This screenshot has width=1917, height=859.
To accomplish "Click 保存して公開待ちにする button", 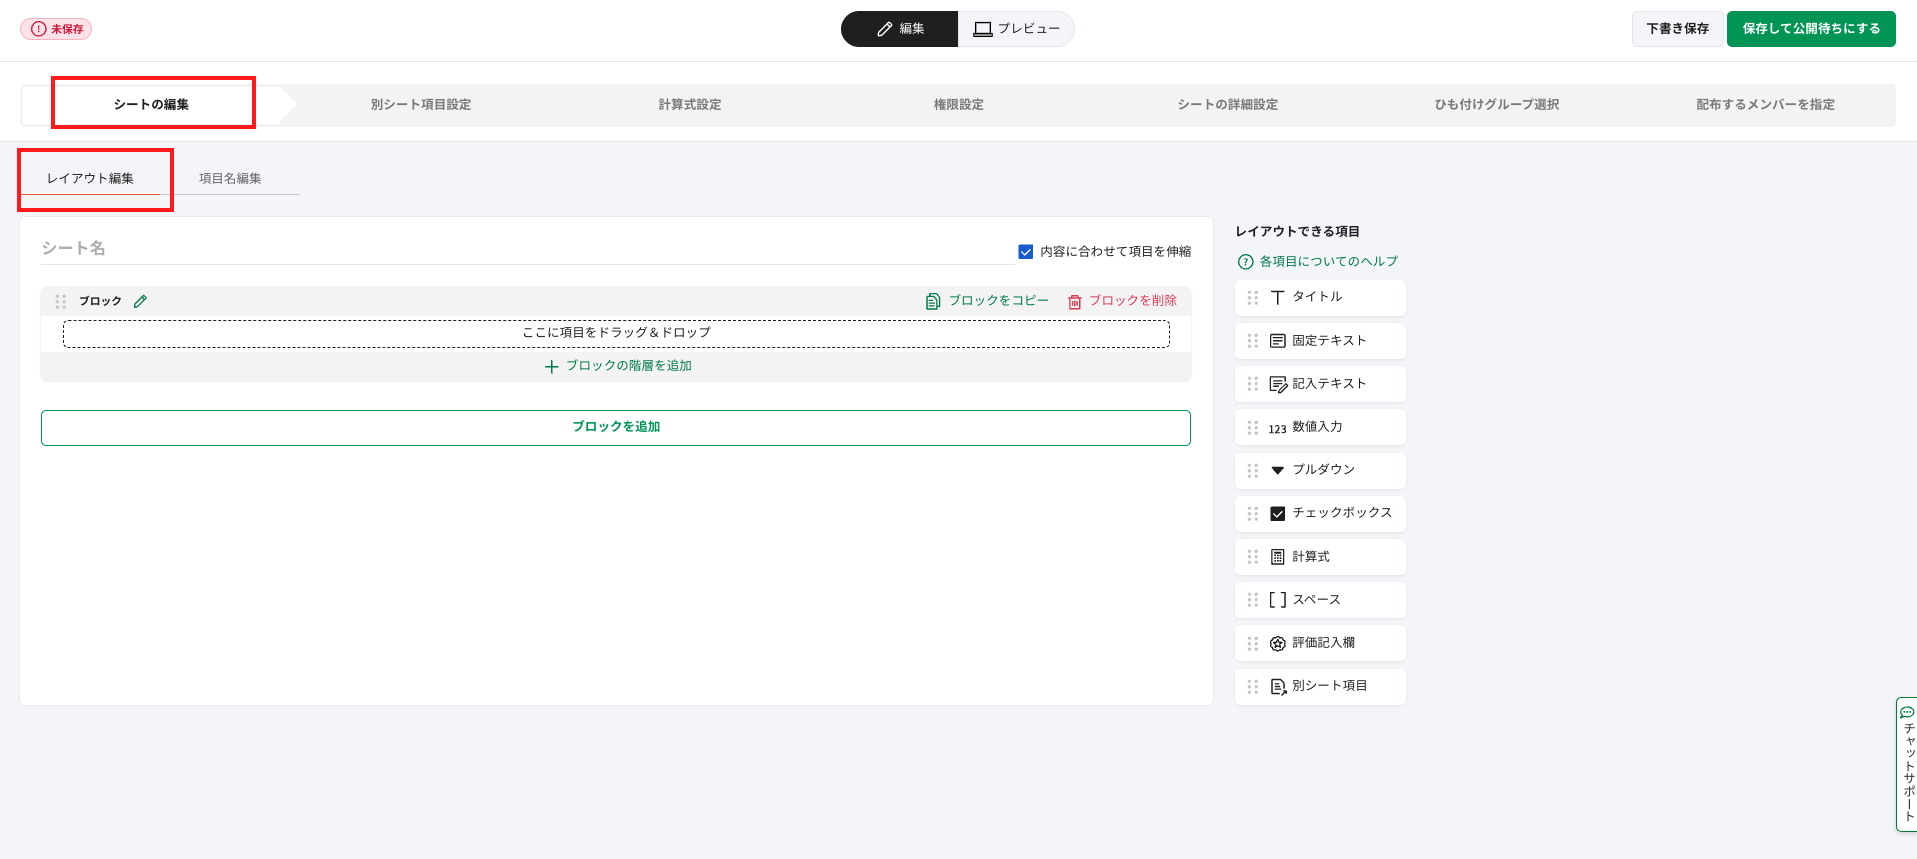I will (x=1810, y=29).
